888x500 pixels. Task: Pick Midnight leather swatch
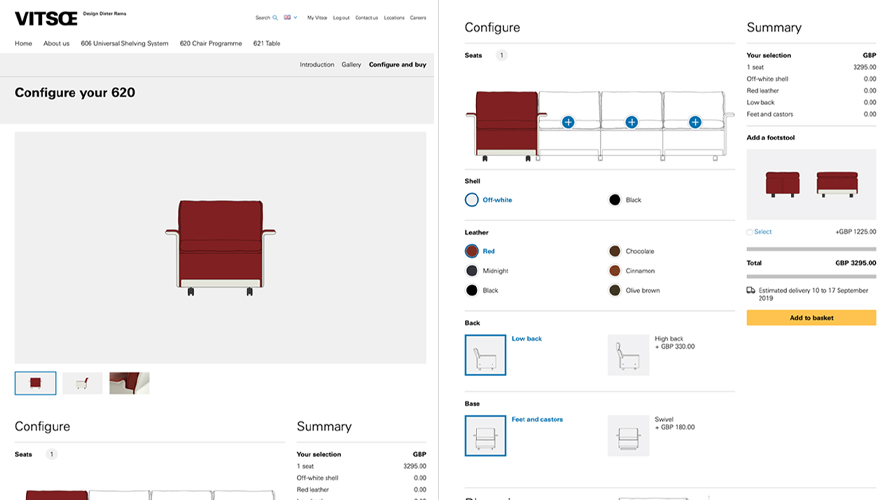471,271
